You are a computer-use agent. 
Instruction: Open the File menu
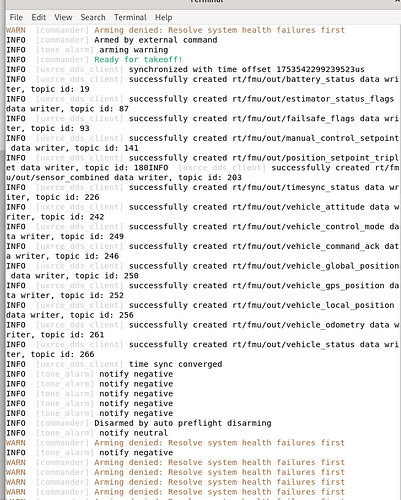[16, 17]
